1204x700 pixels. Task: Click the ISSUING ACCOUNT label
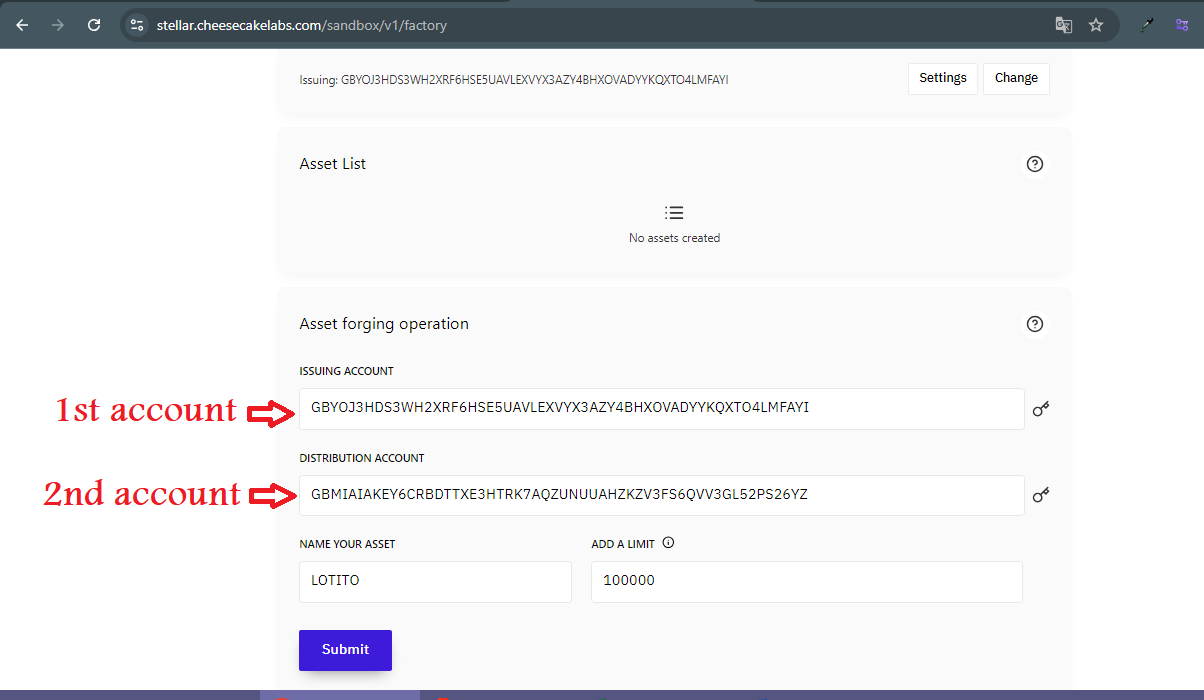click(346, 371)
